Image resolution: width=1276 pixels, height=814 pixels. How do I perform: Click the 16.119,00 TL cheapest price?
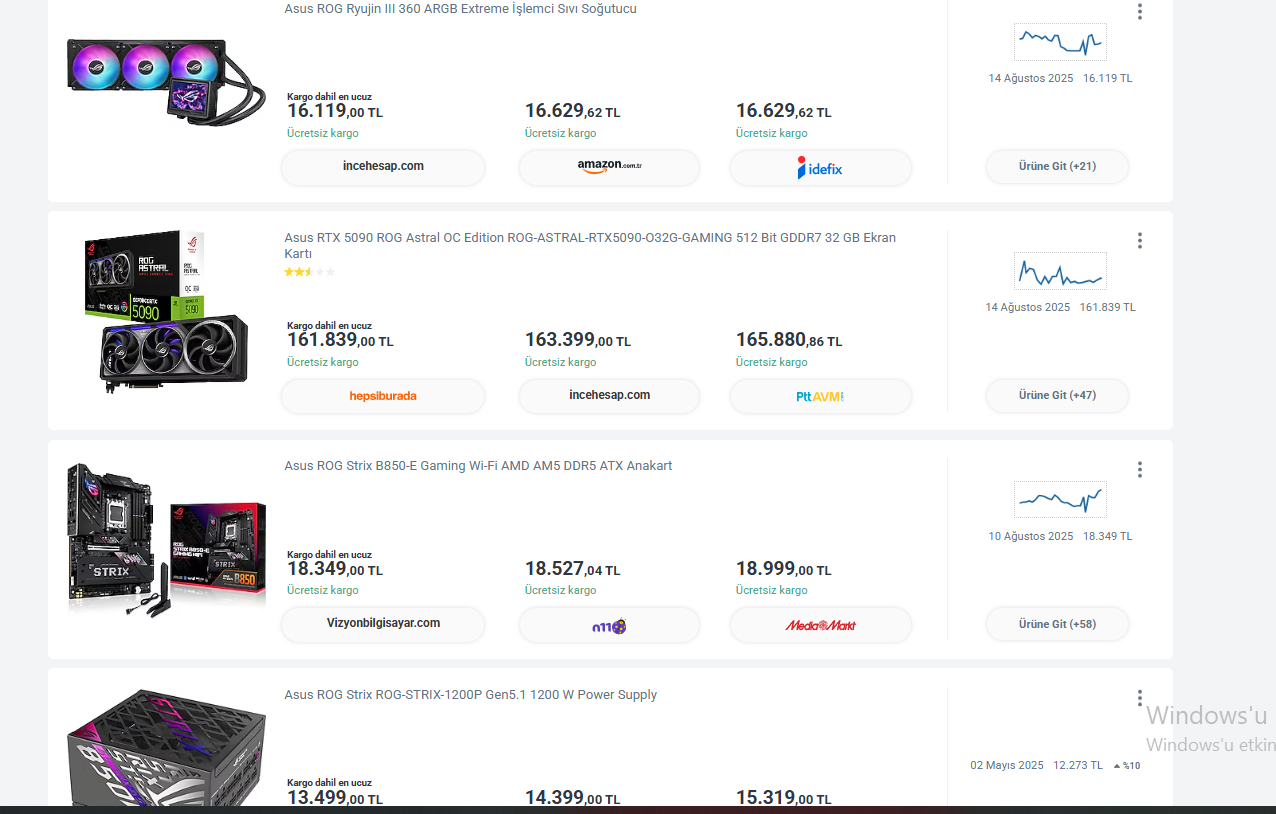pos(335,111)
